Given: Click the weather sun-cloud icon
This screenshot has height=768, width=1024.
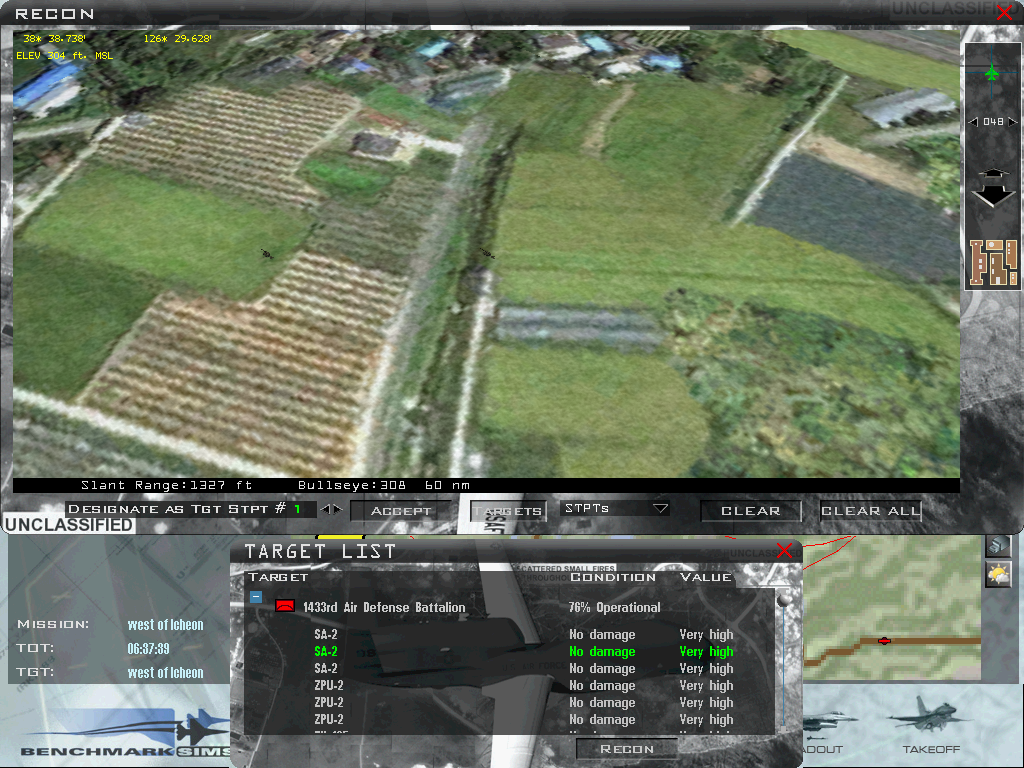Looking at the screenshot, I should [x=997, y=574].
